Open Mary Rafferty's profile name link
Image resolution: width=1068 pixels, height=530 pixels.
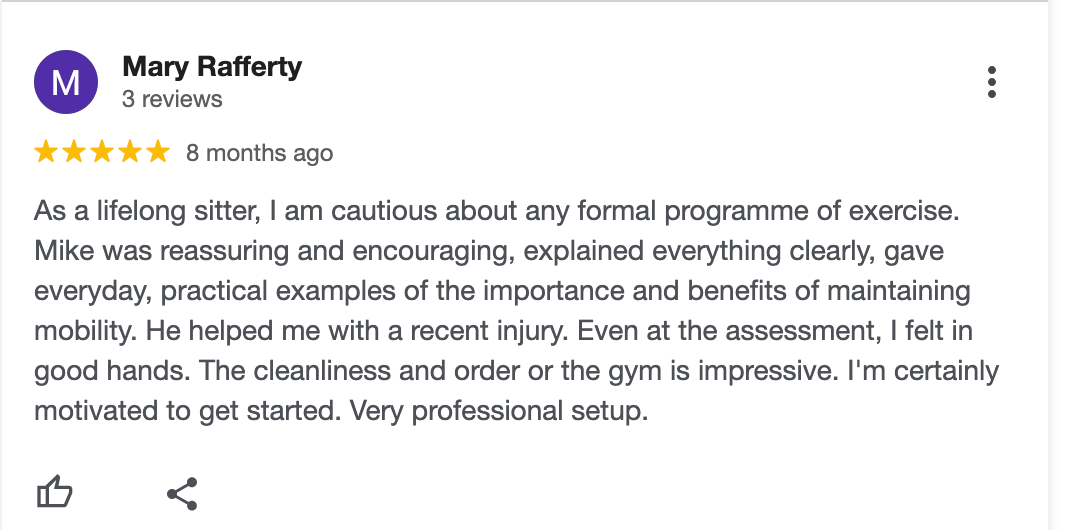click(212, 67)
